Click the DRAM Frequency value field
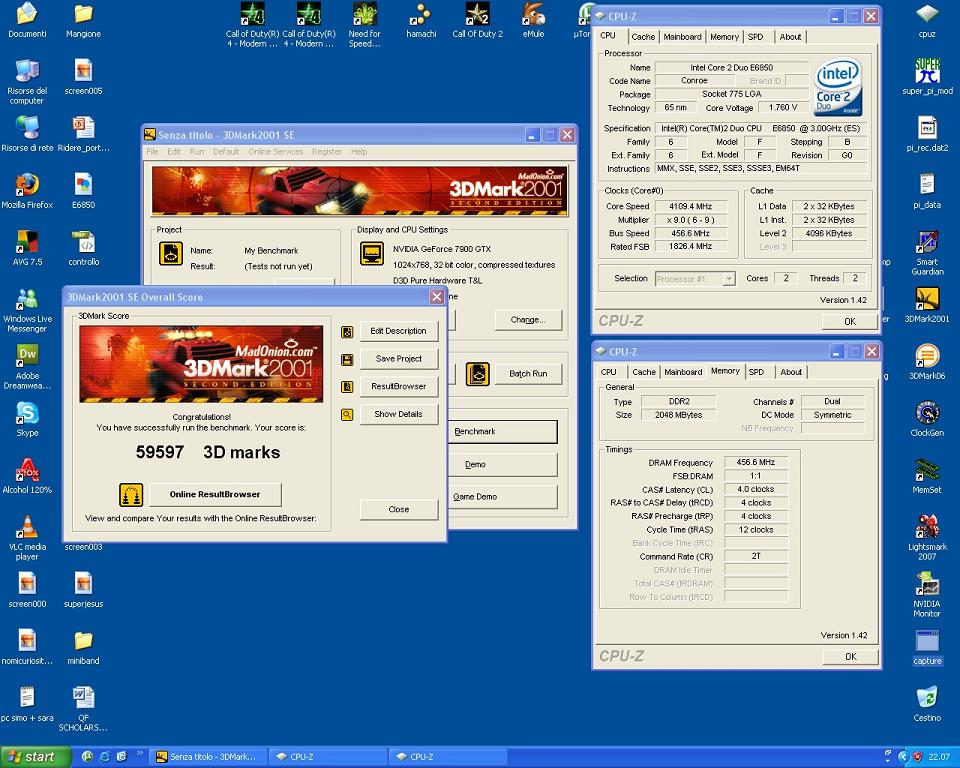Screen dimensions: 960x768 [756, 462]
